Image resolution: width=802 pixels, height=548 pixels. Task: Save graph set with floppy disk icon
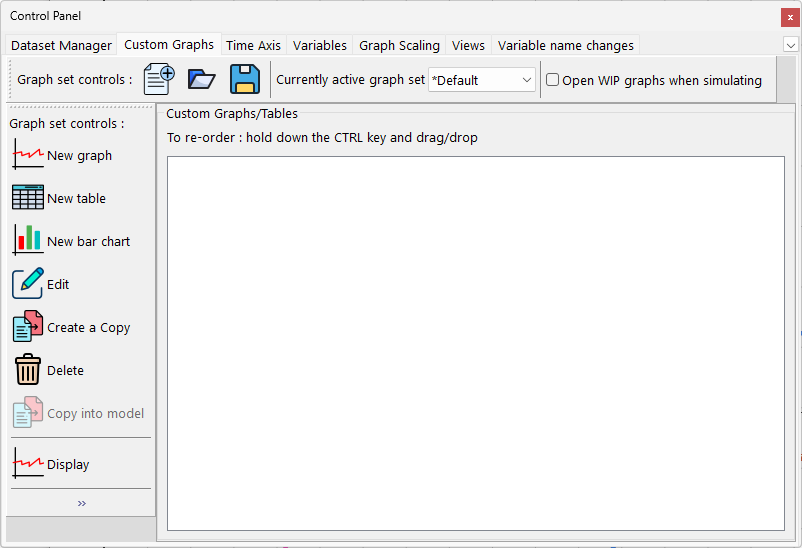click(245, 79)
